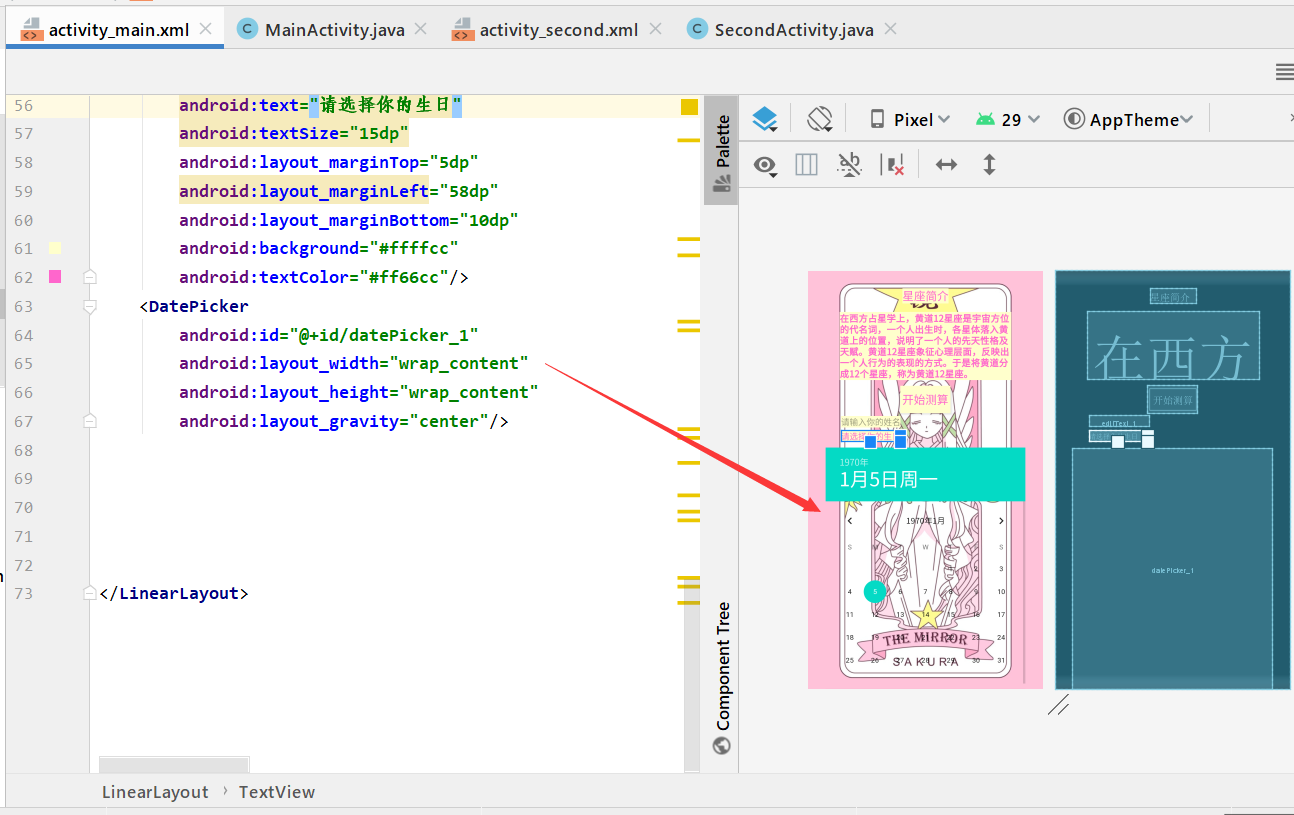
Task: Click the pane layout icon in design toolbar
Action: 806,165
